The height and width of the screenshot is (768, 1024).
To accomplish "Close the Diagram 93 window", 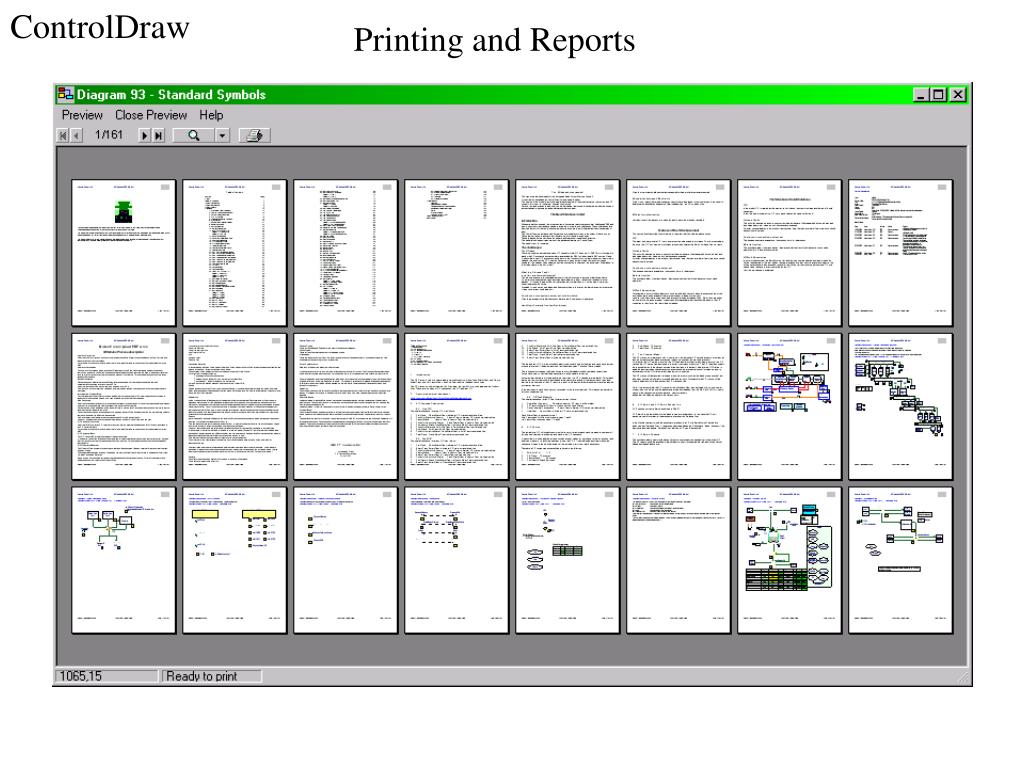I will click(957, 95).
